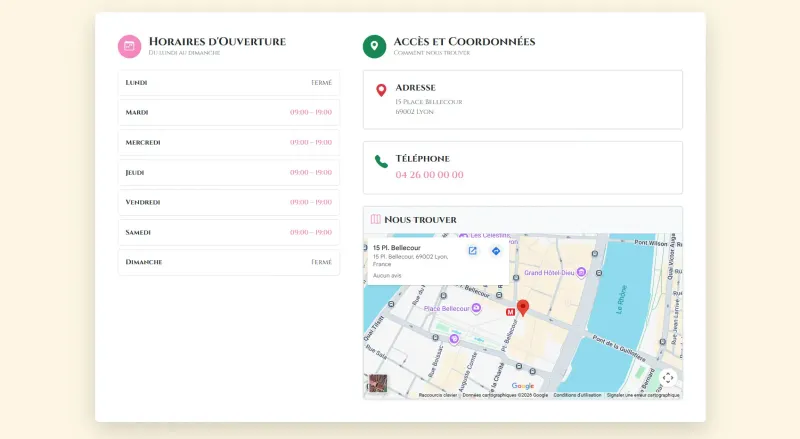Select the Mercredi opening hours row
Screen dimensions: 800x439
(x=228, y=142)
